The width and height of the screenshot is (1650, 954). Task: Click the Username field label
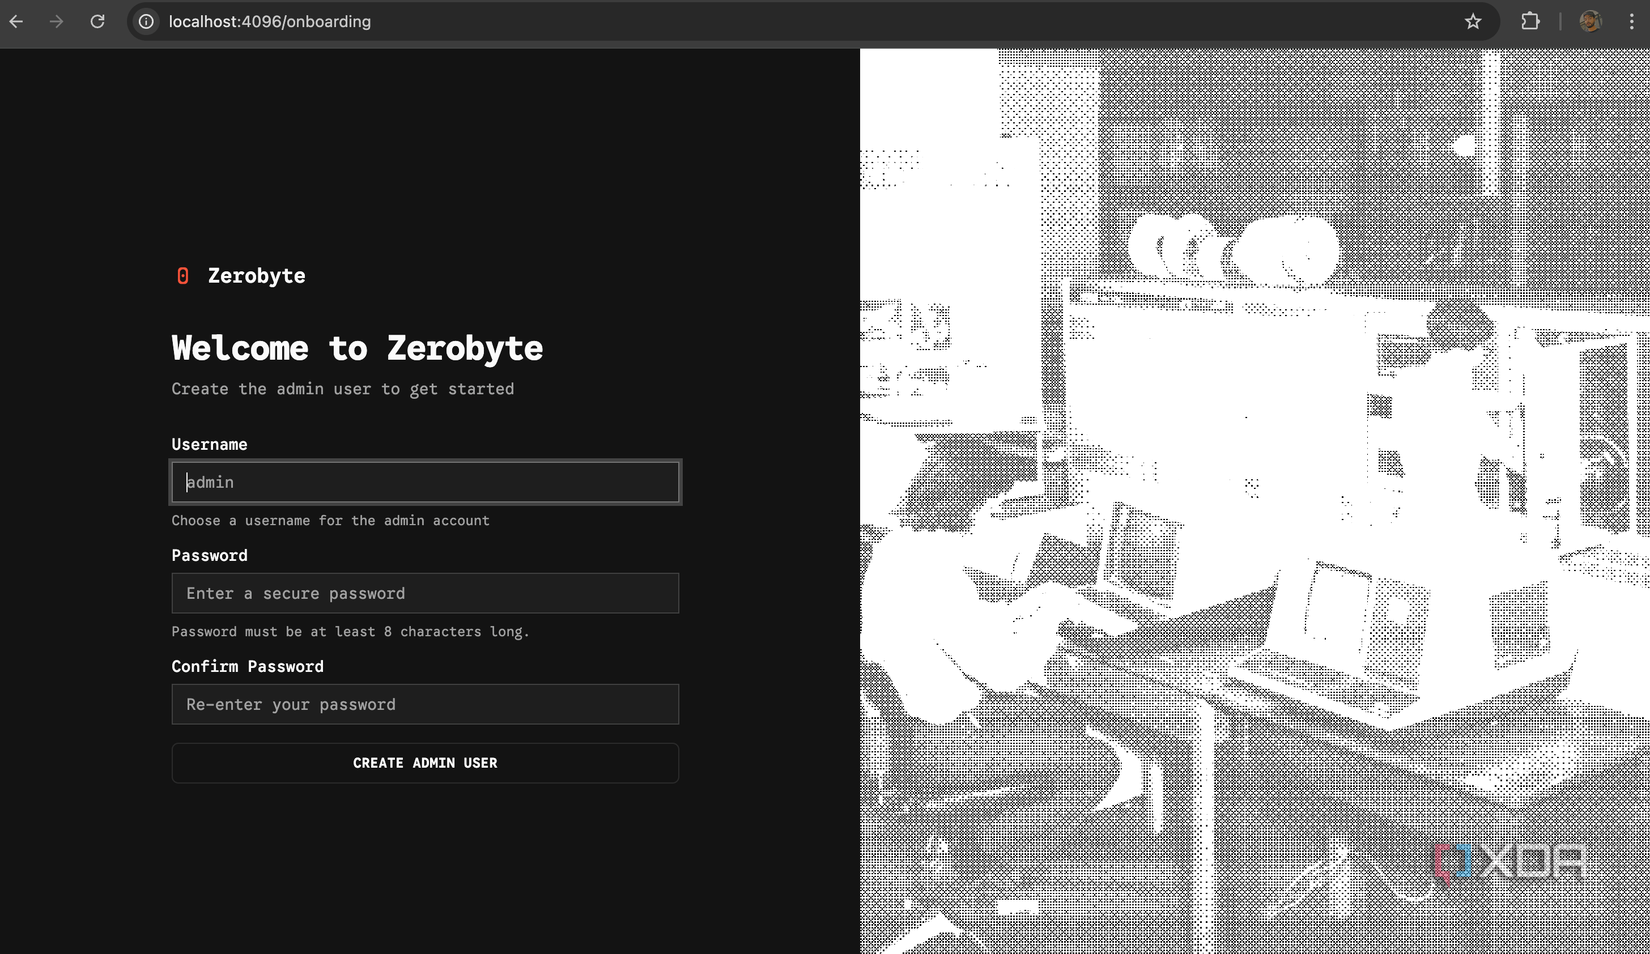click(209, 444)
